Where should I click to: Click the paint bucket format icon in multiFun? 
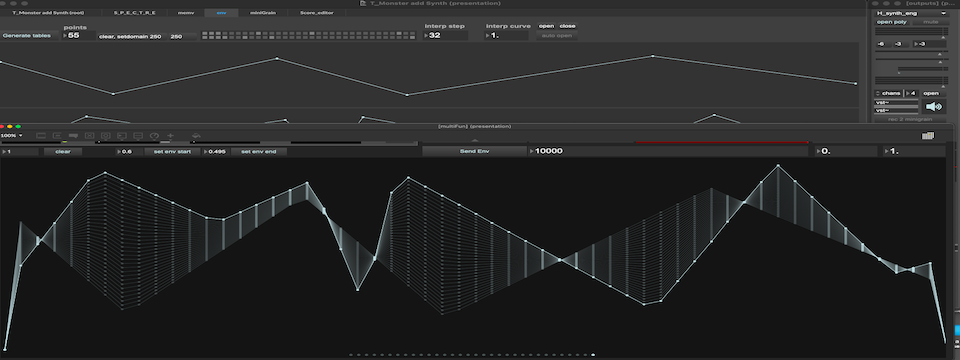[197, 136]
